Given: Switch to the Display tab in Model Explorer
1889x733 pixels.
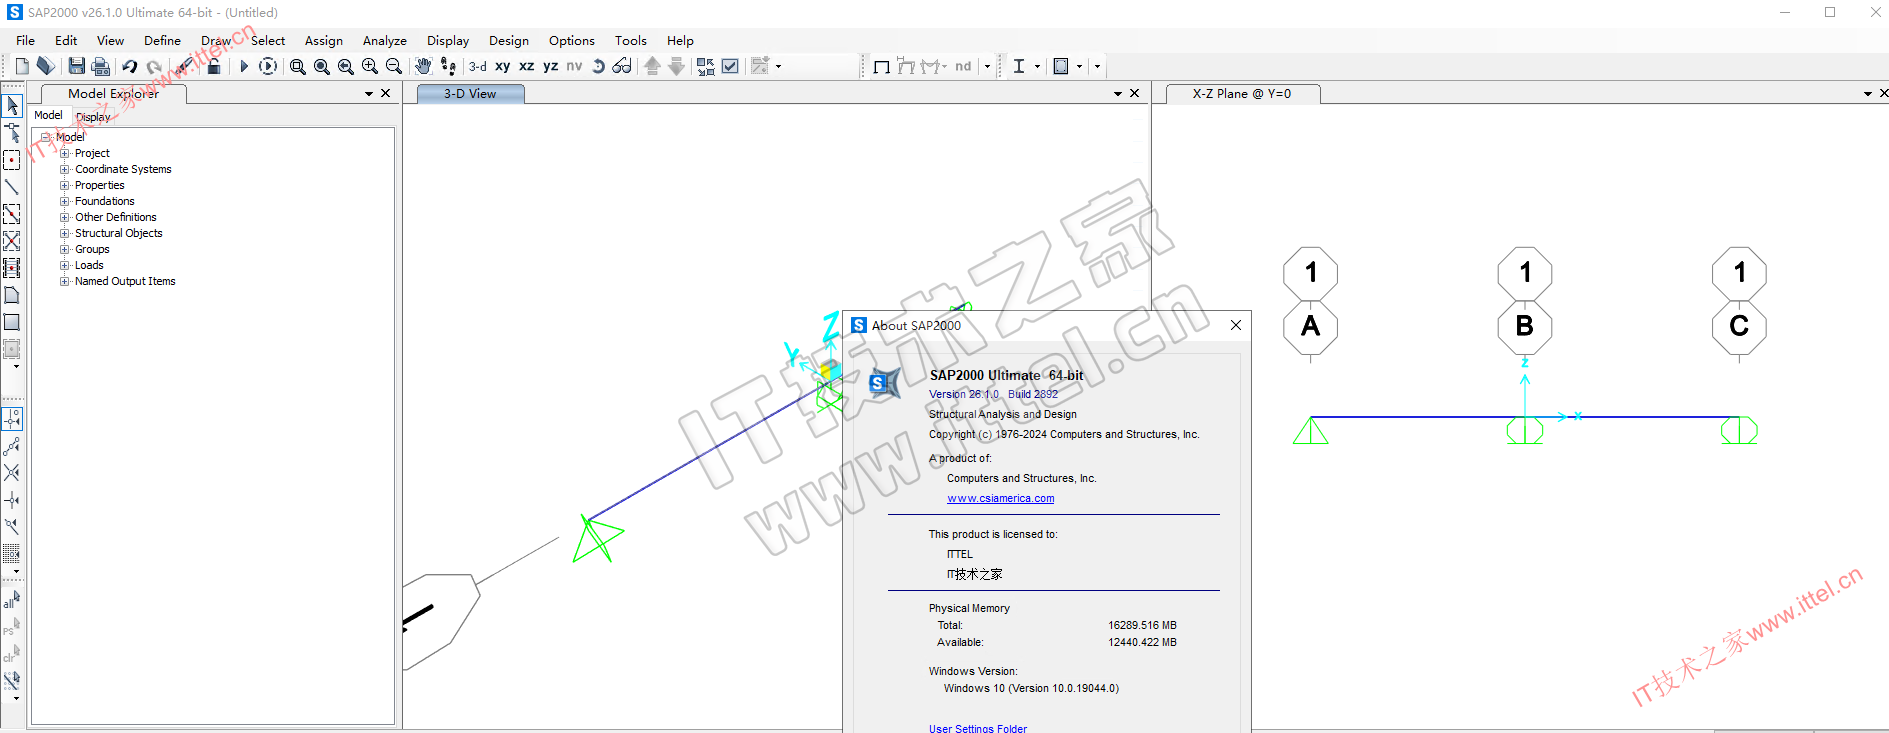Looking at the screenshot, I should (93, 116).
